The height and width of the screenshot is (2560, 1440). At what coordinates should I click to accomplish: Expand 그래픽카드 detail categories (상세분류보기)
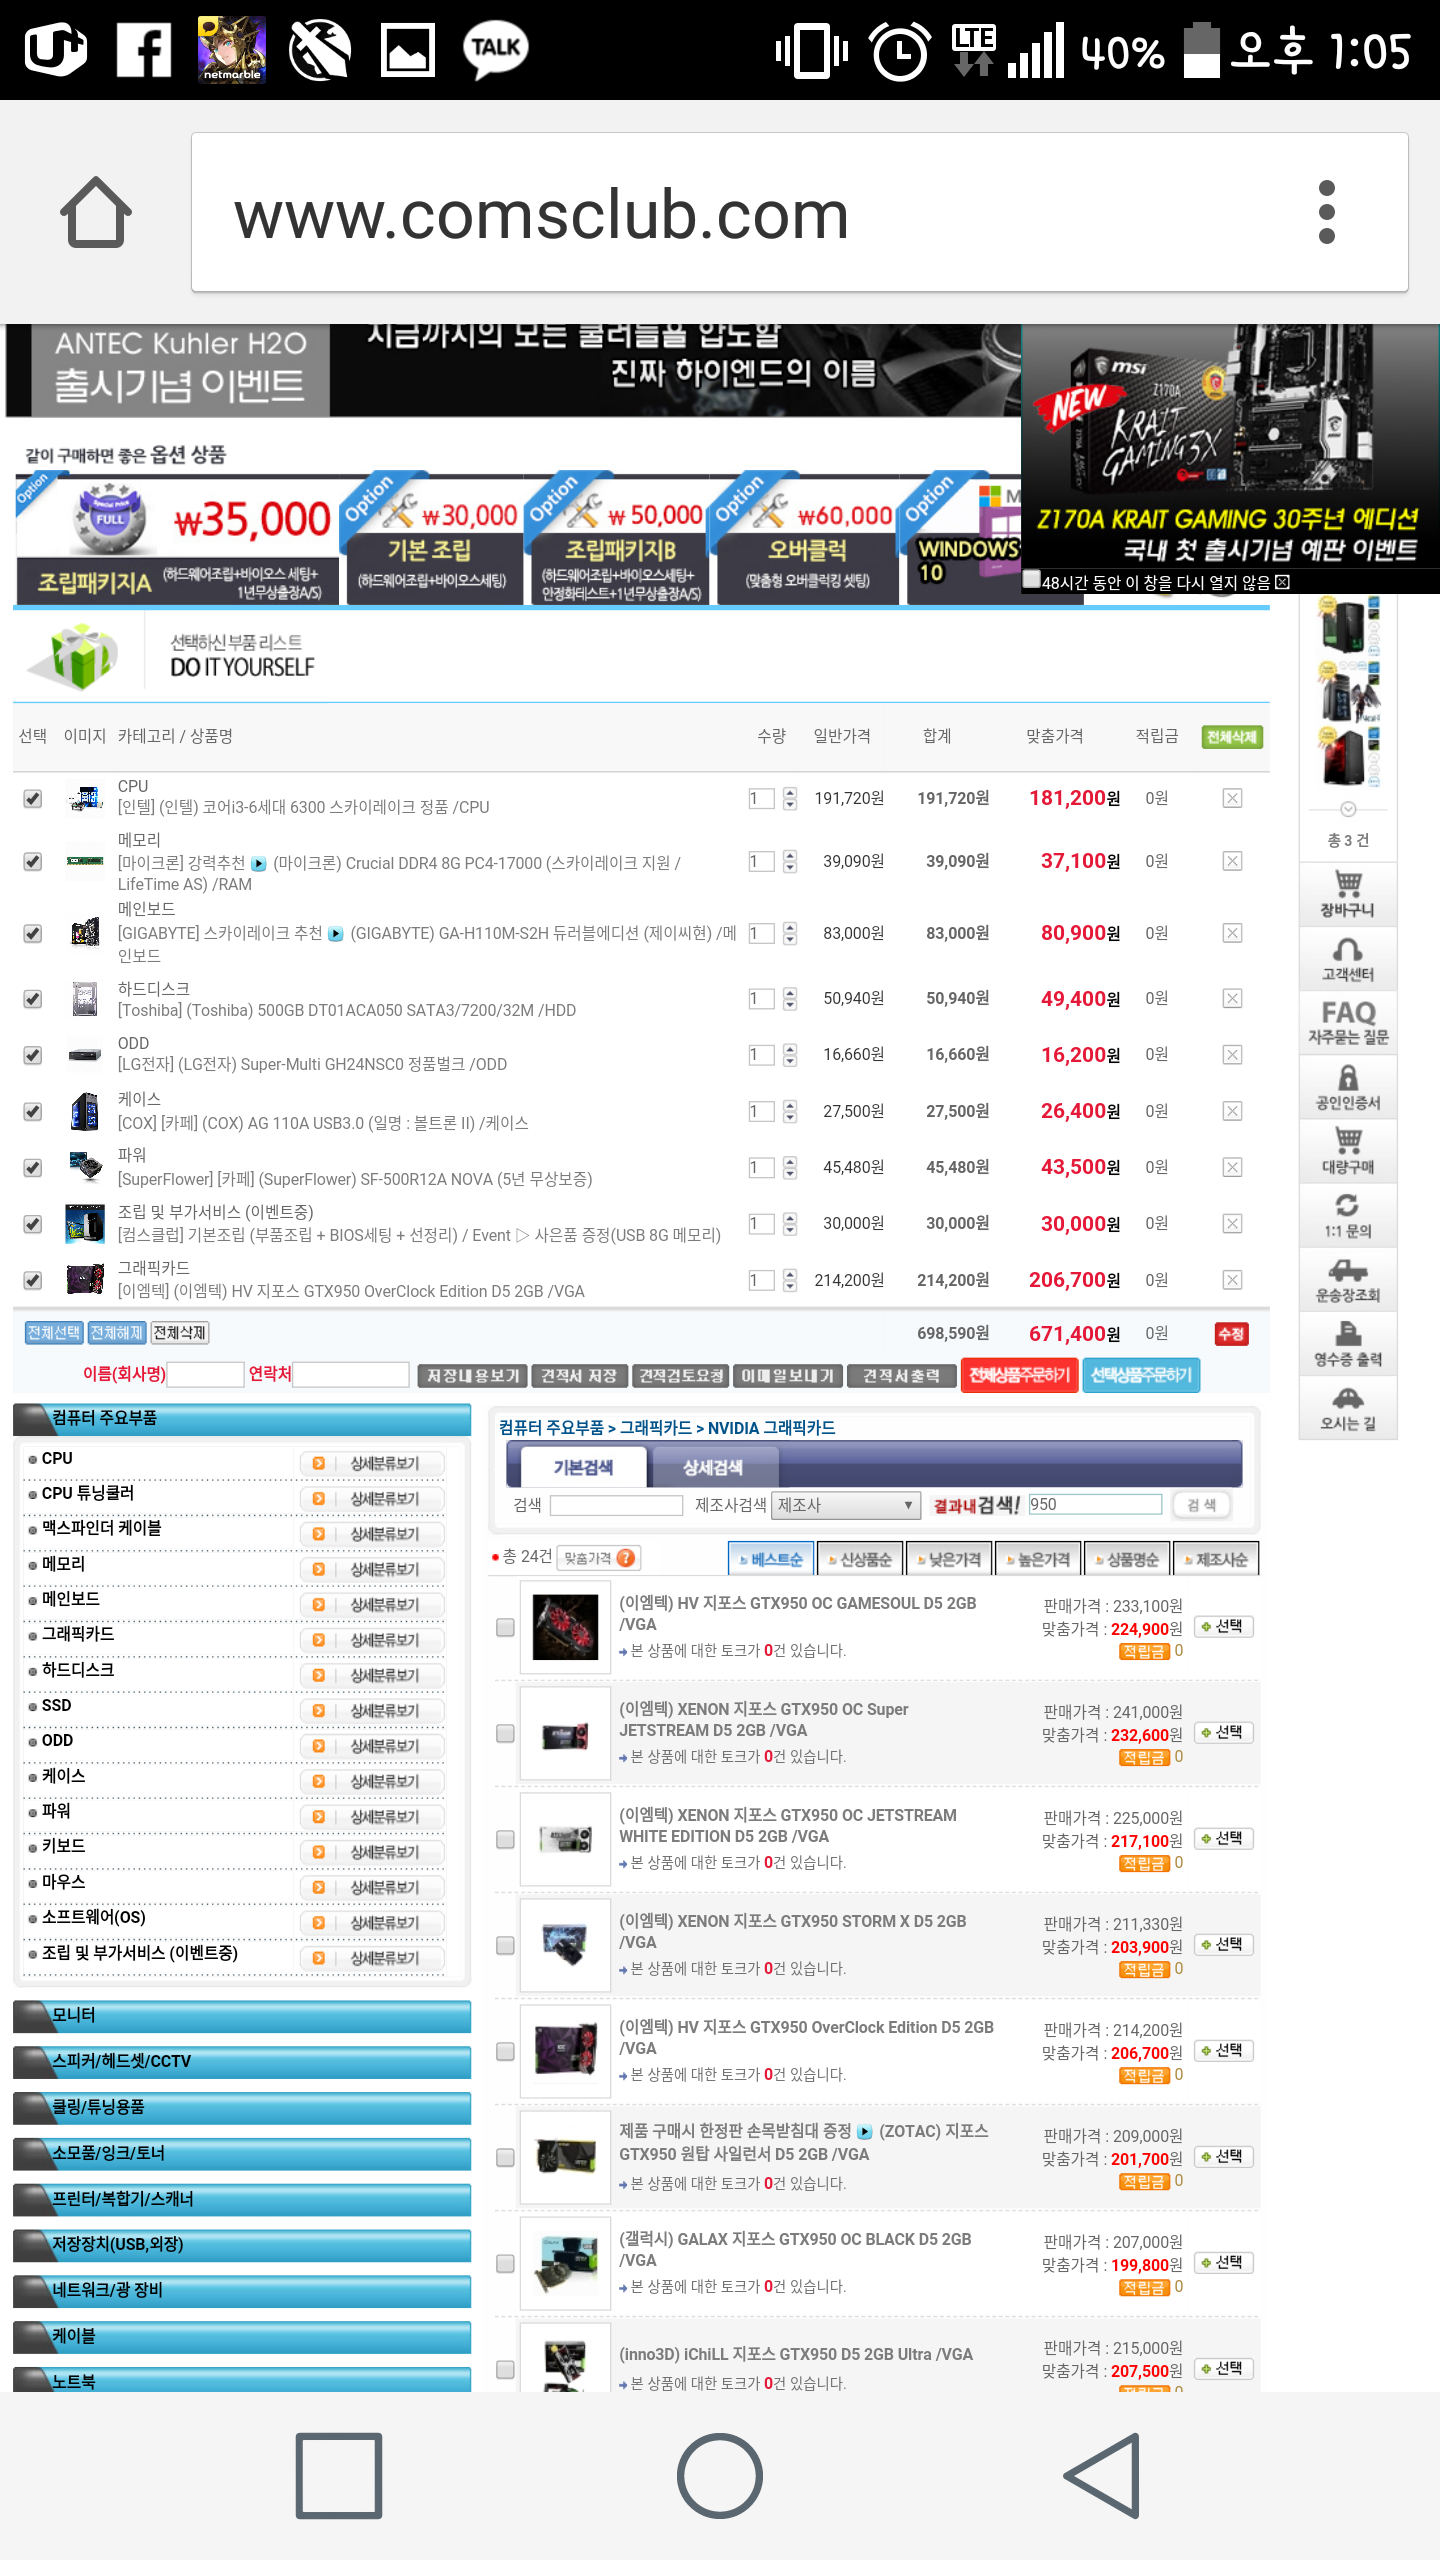372,1640
